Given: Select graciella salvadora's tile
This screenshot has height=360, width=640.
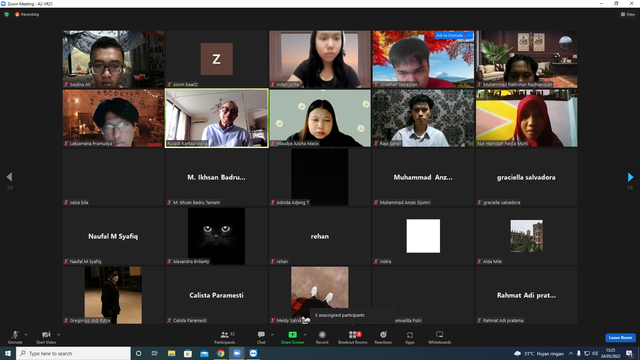Looking at the screenshot, I should point(527,177).
